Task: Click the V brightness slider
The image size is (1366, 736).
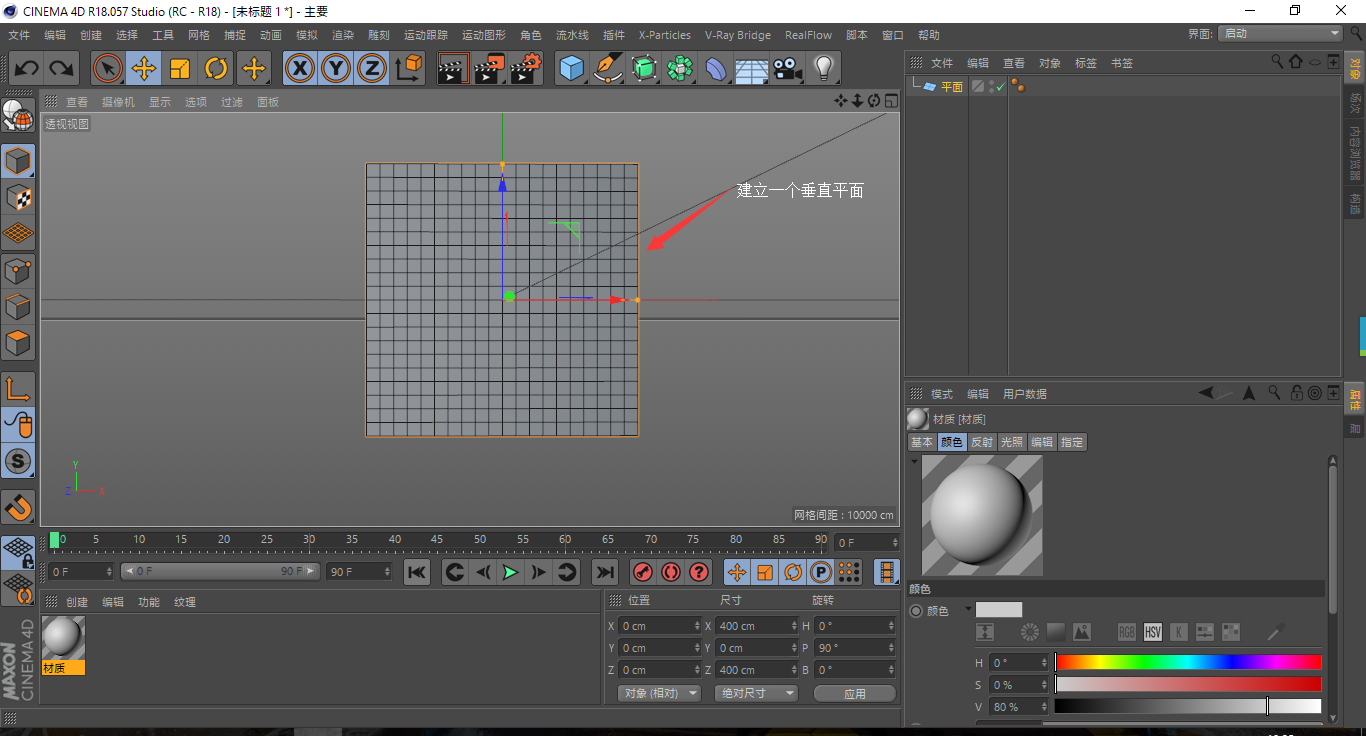Action: (x=1188, y=706)
